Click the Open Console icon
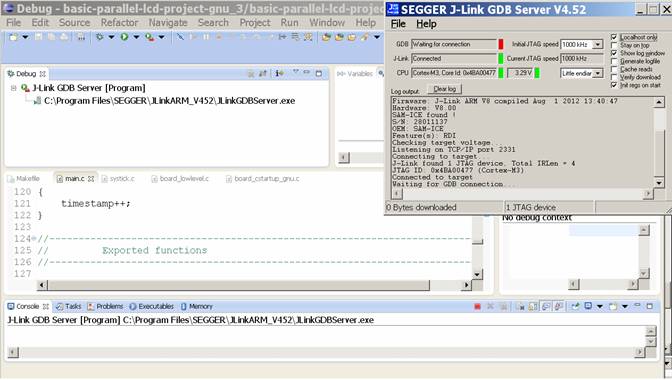The image size is (672, 380). 613,306
